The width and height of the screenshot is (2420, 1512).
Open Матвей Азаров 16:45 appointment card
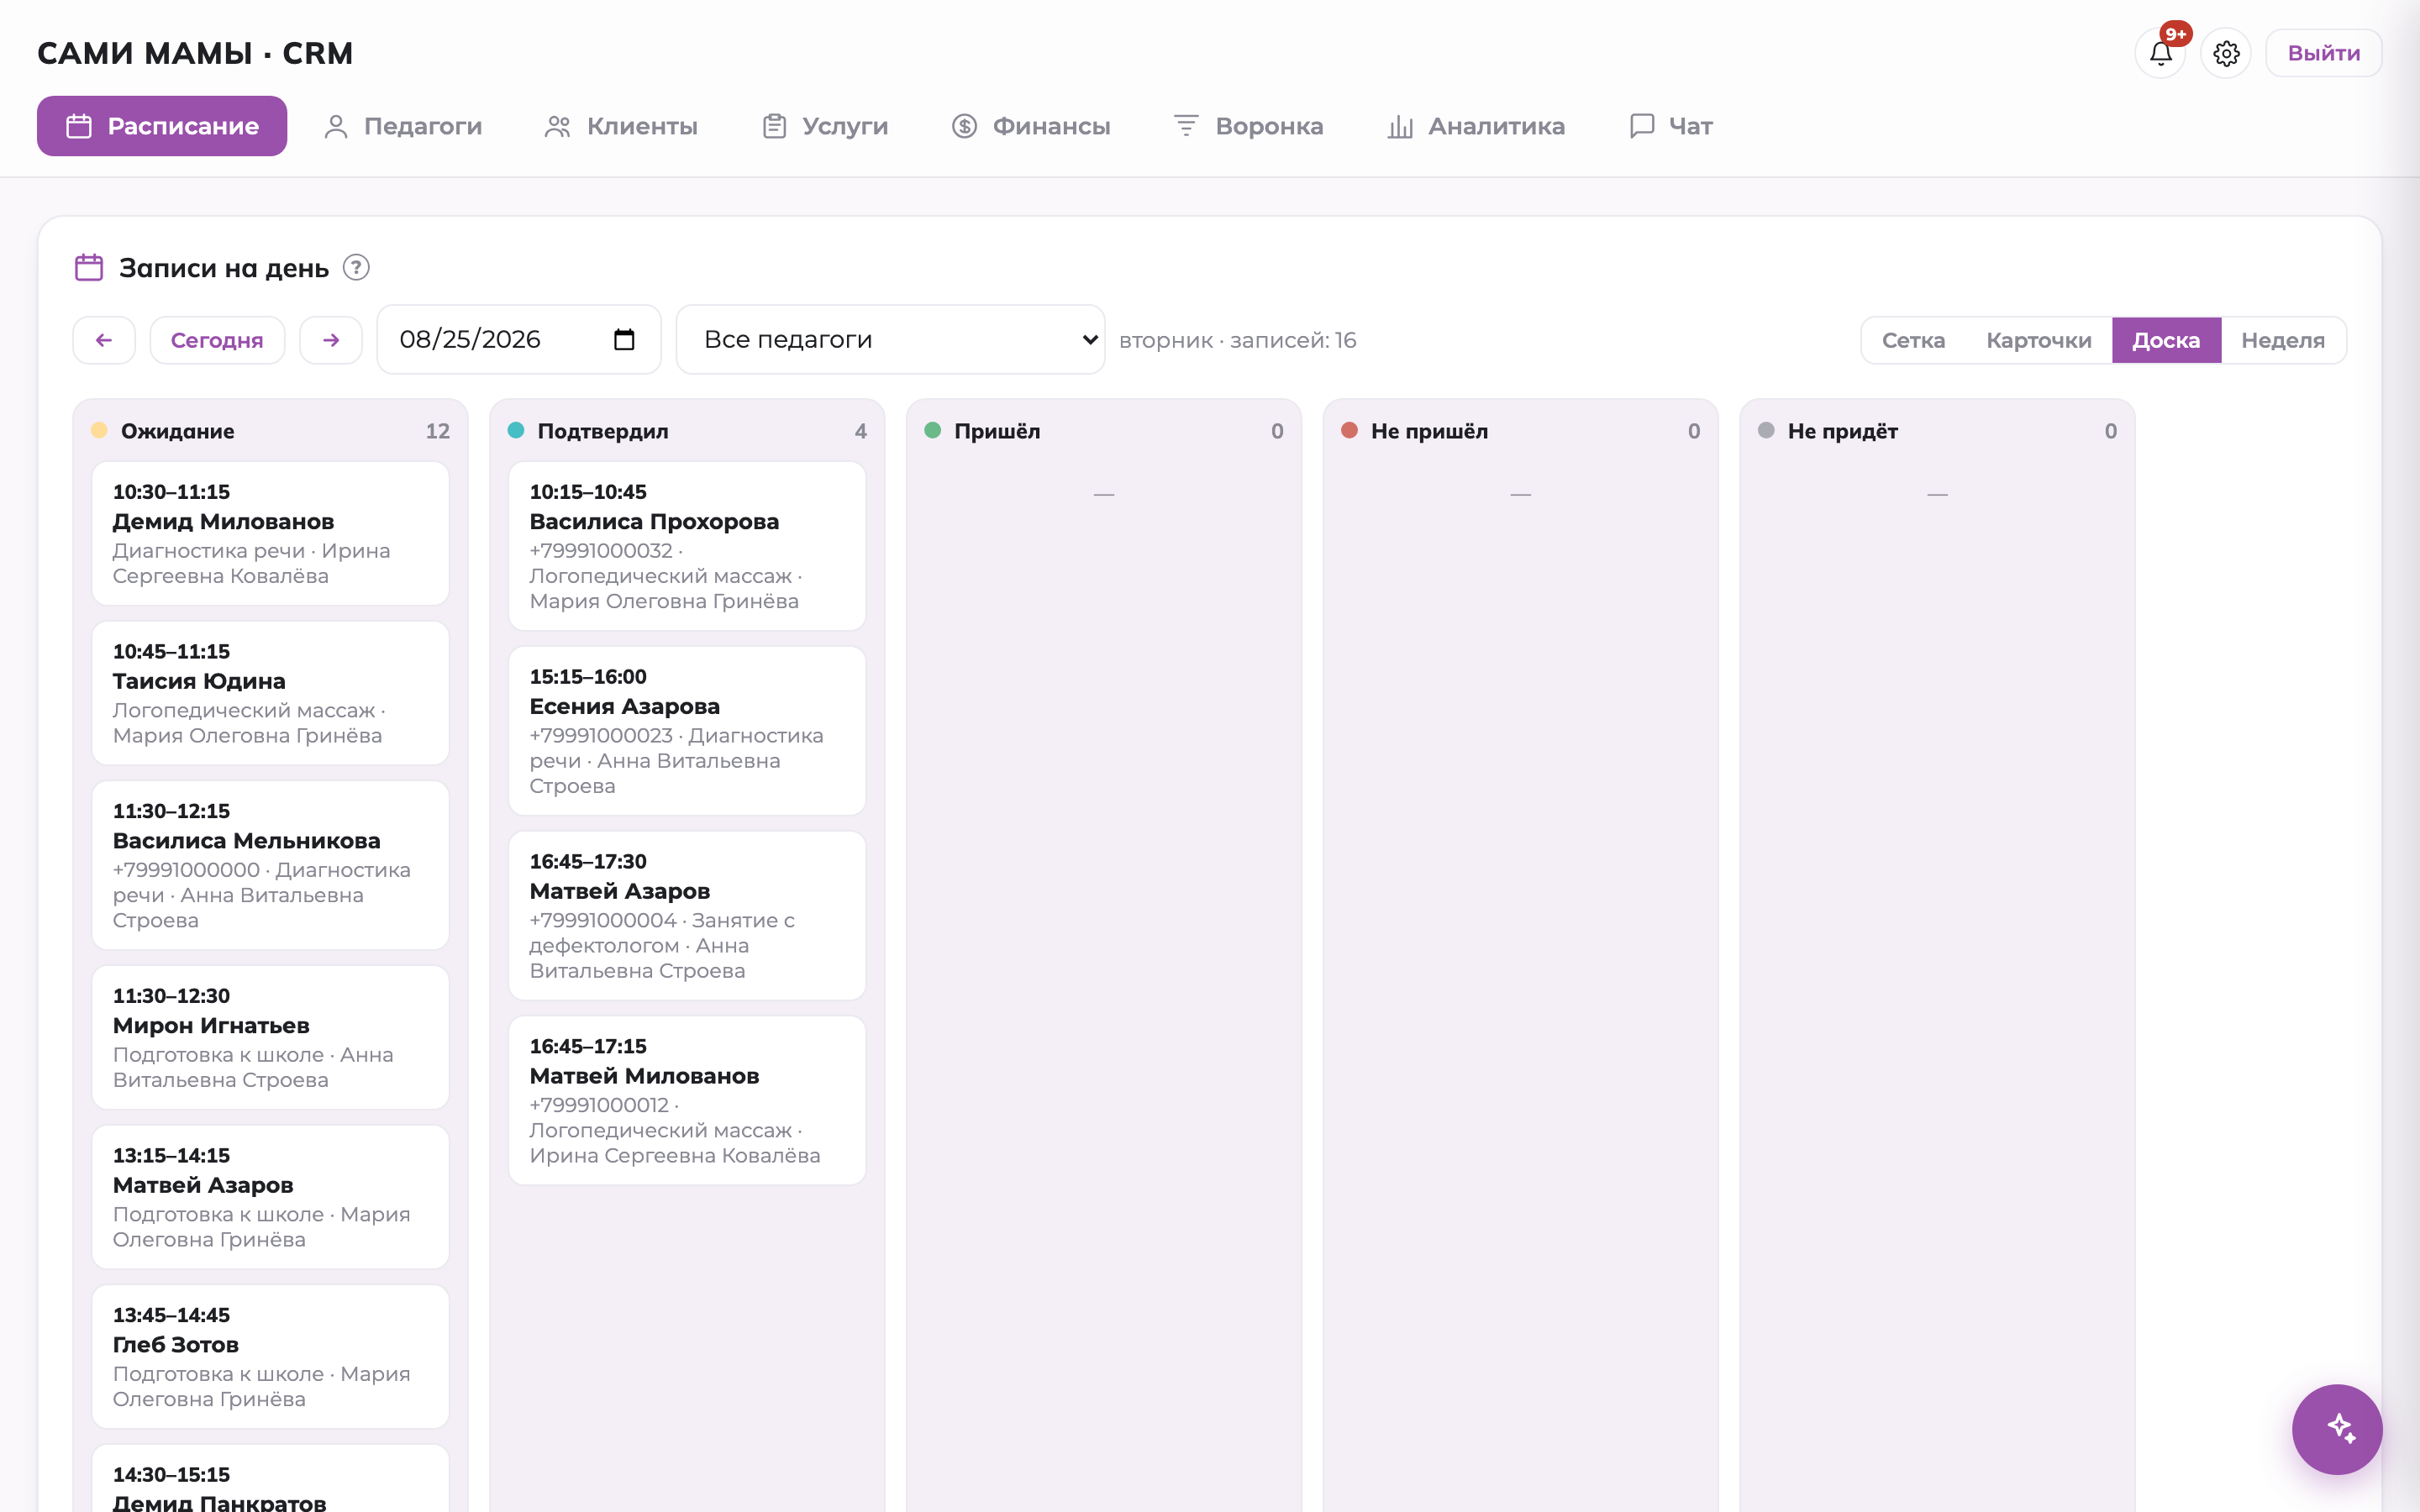click(x=687, y=916)
